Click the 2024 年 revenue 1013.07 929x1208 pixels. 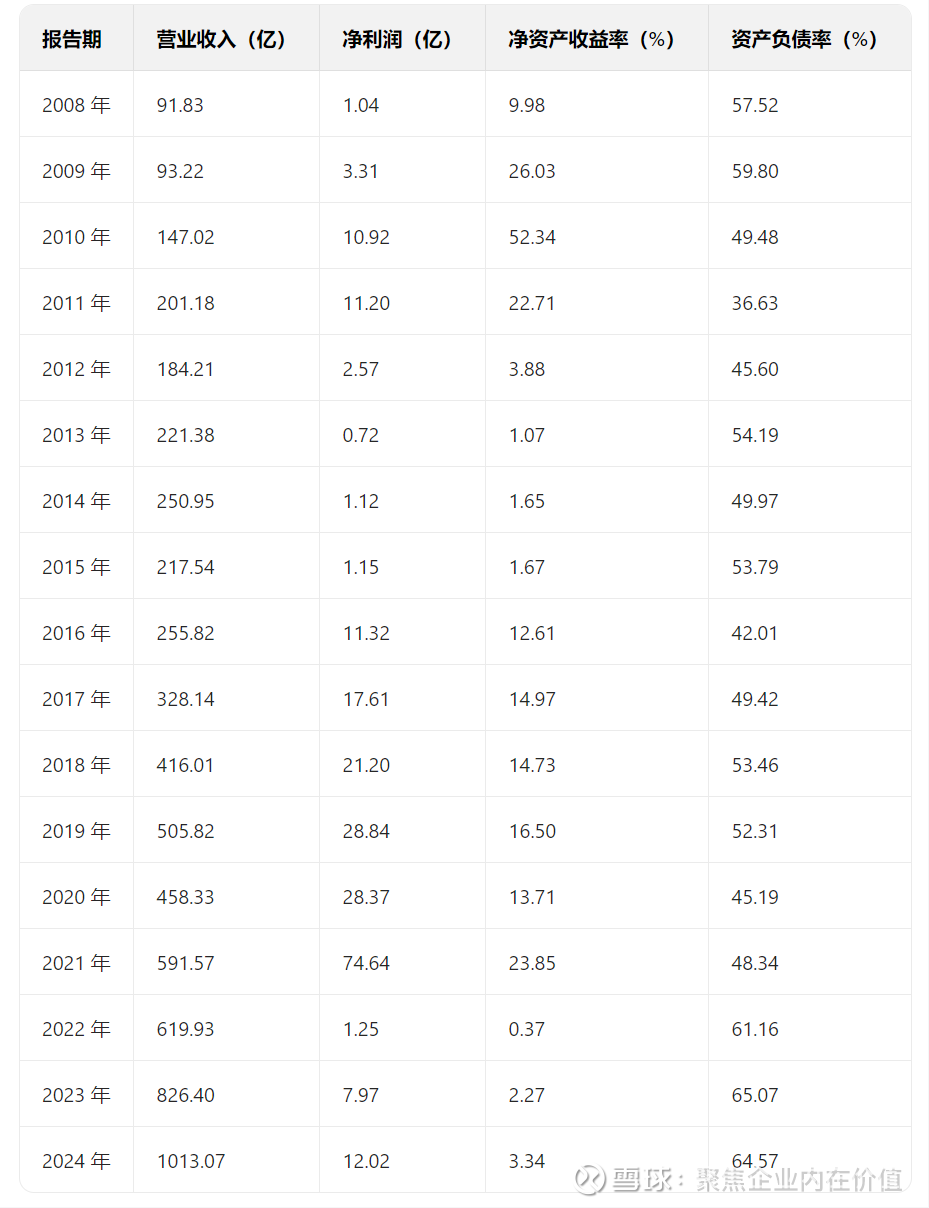(x=191, y=1161)
